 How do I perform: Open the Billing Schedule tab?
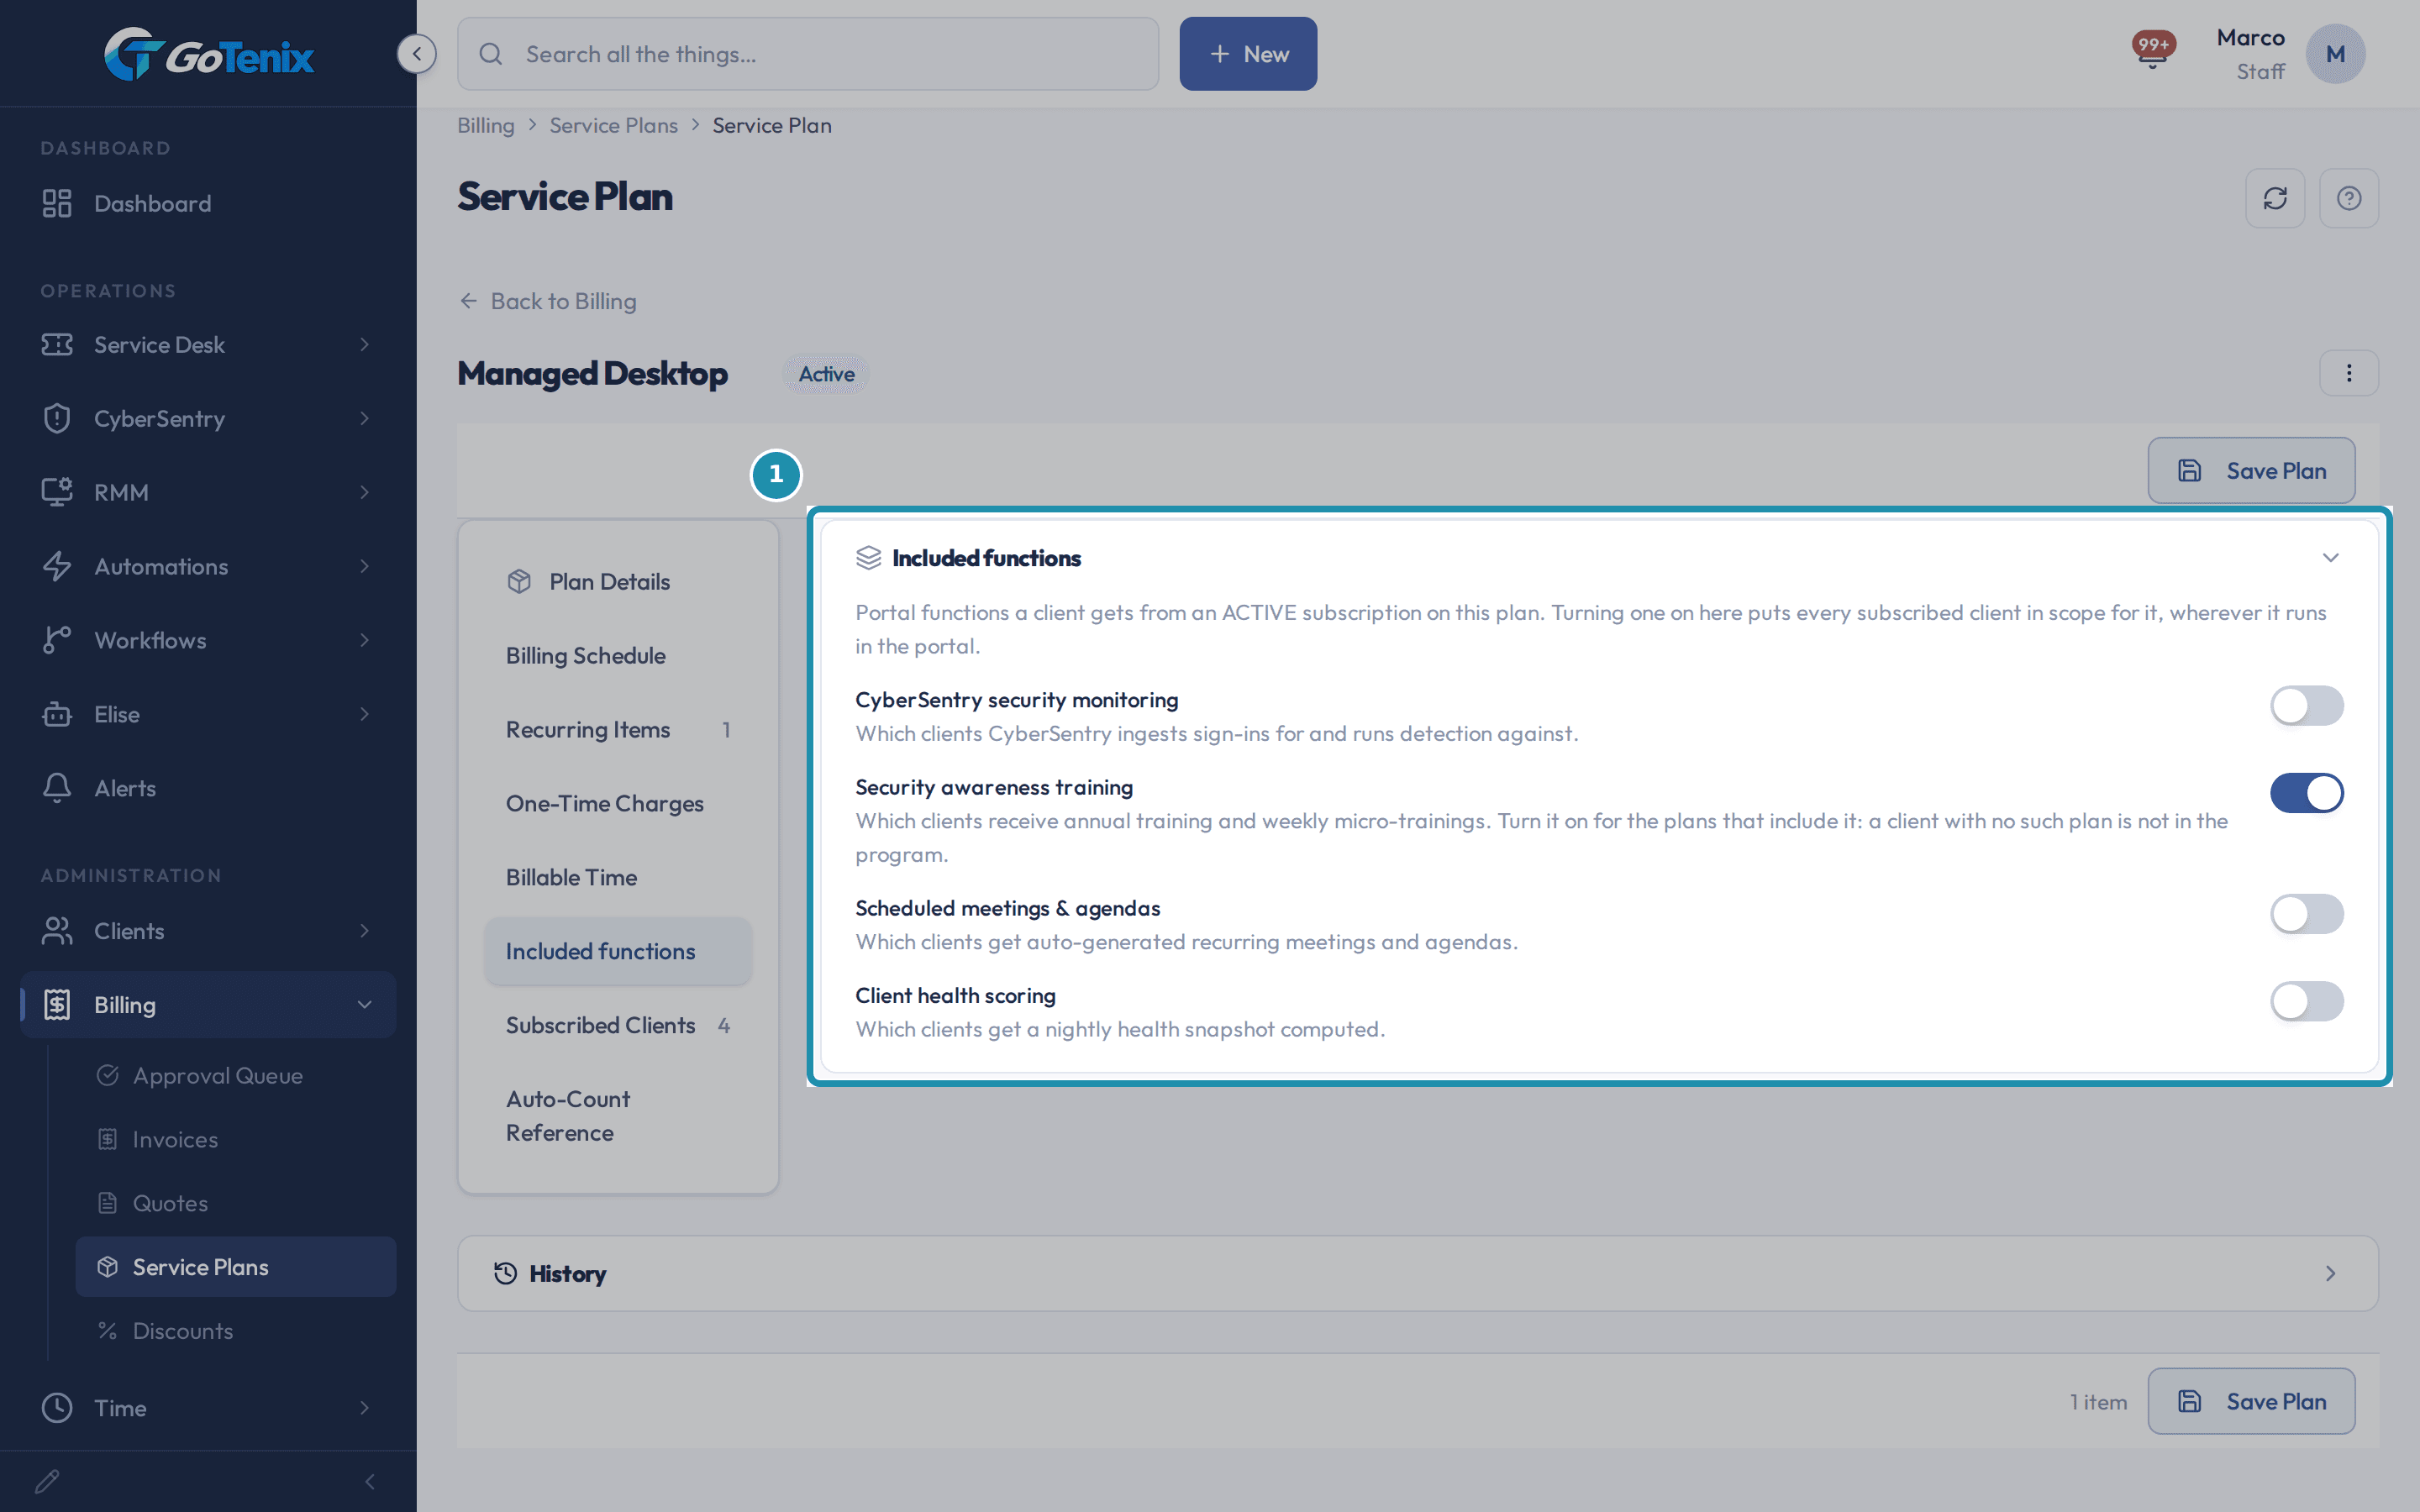(x=618, y=655)
